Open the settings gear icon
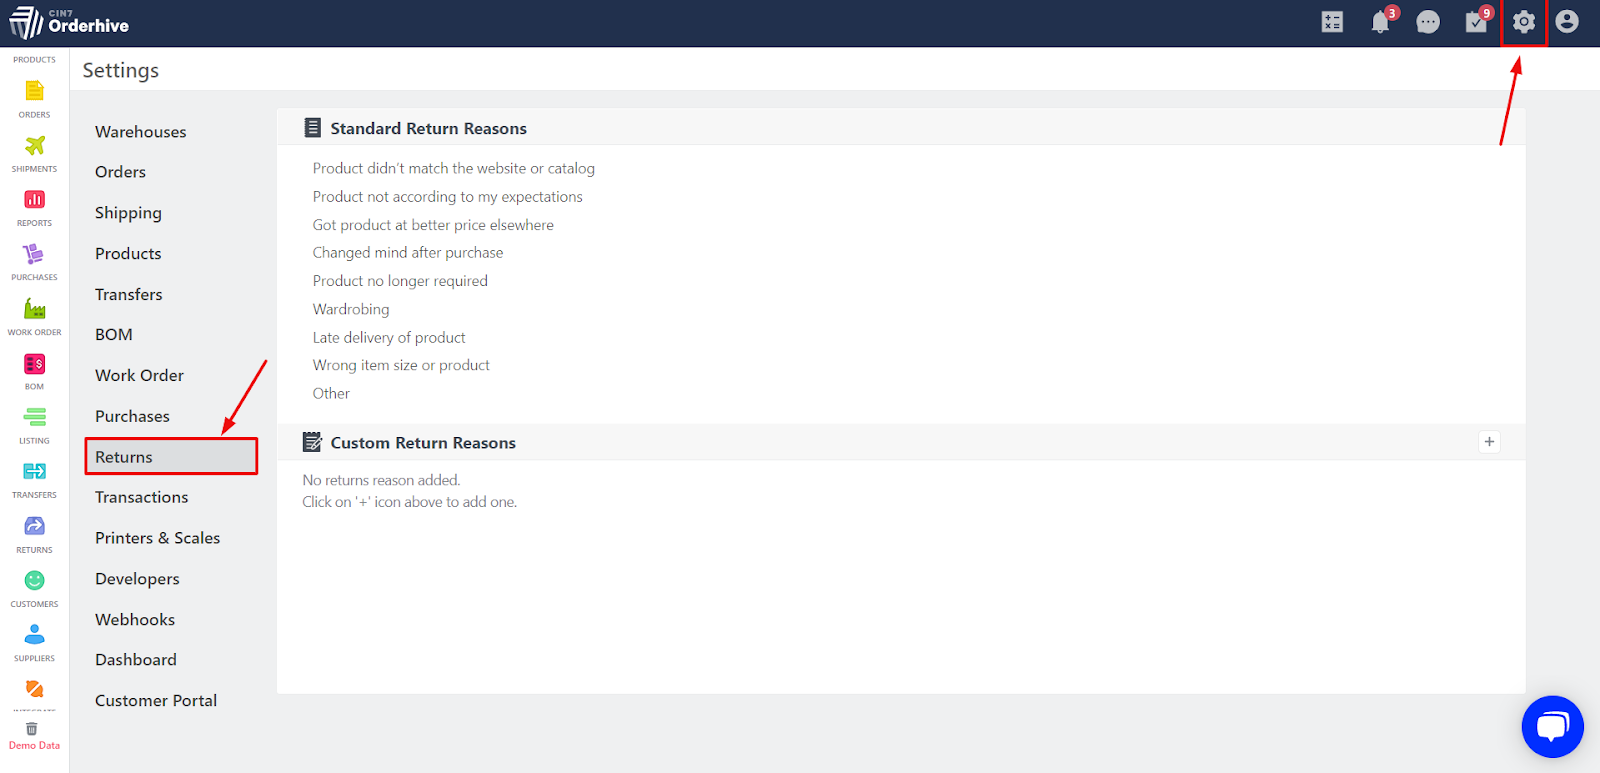 pyautogui.click(x=1524, y=22)
